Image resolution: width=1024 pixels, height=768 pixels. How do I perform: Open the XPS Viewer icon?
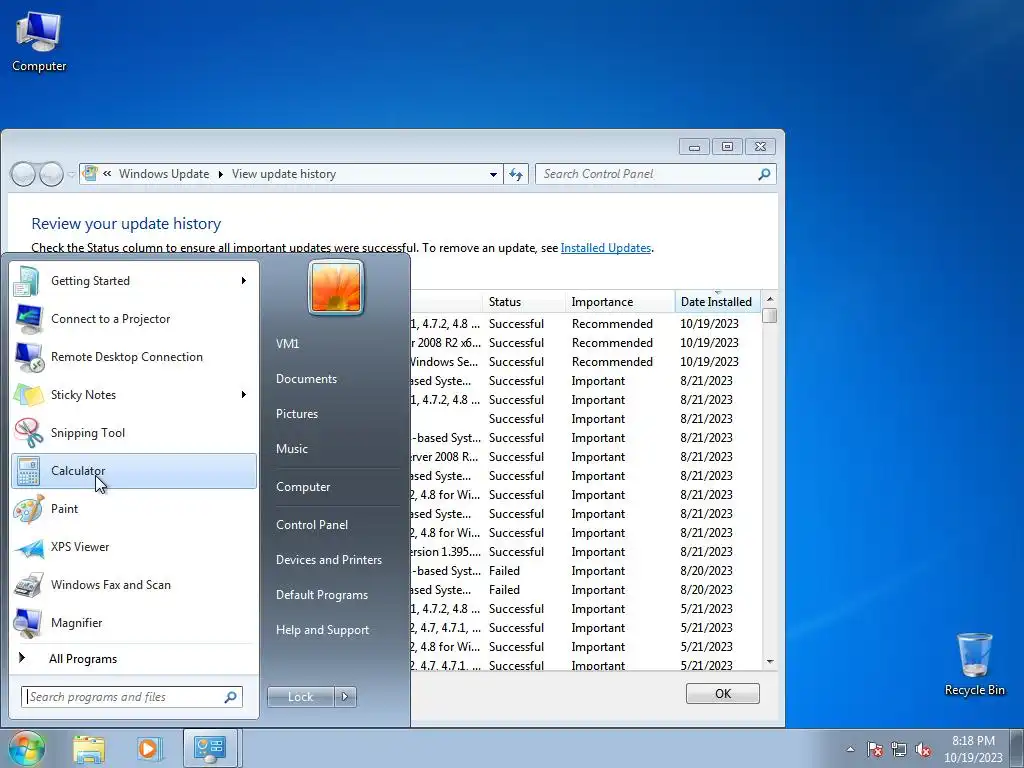(x=28, y=547)
